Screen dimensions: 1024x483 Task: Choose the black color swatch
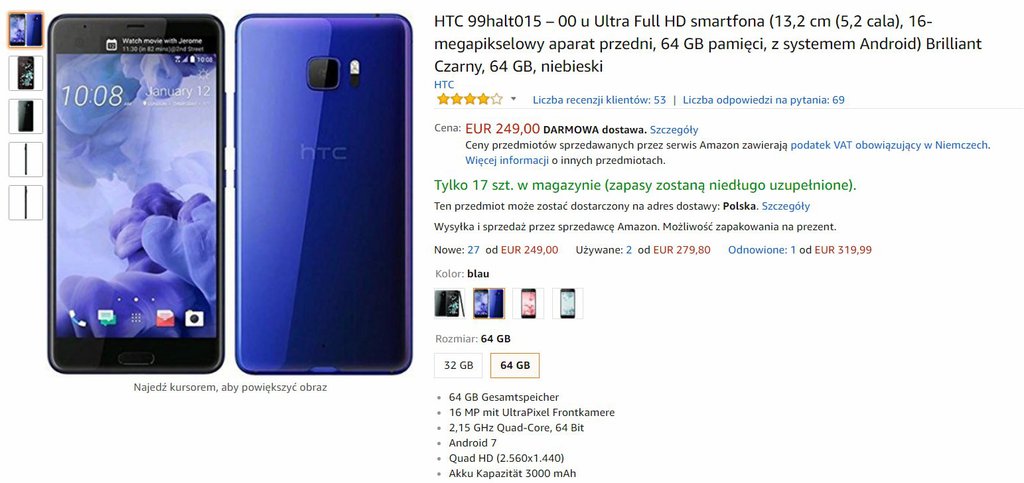450,304
